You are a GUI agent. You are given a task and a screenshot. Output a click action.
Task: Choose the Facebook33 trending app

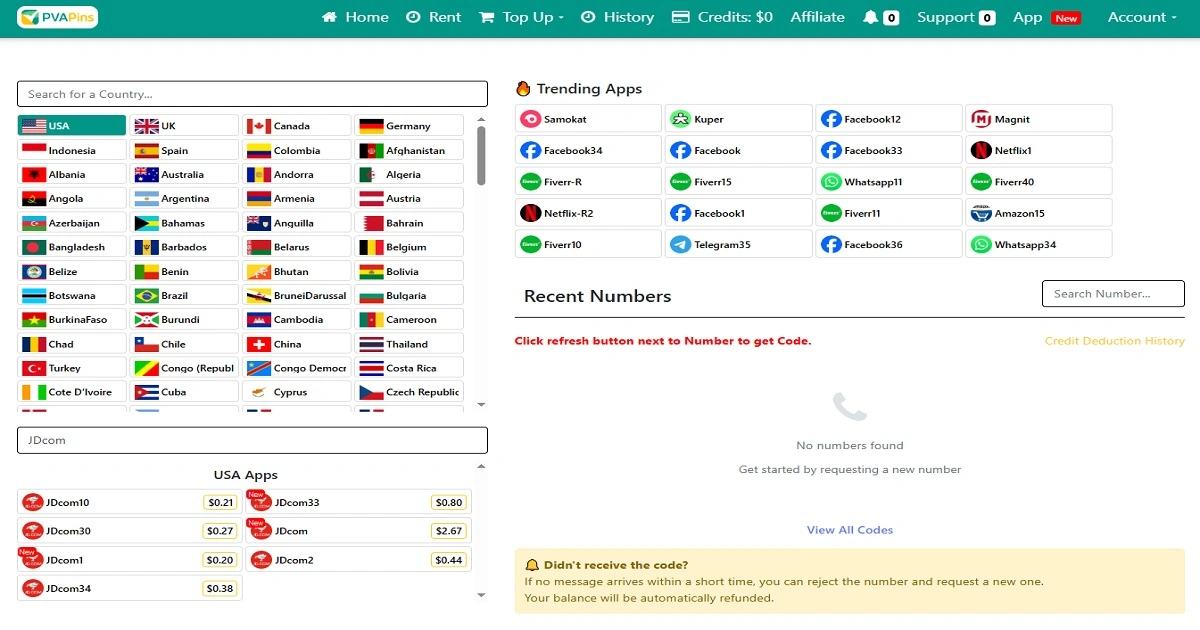click(x=888, y=150)
